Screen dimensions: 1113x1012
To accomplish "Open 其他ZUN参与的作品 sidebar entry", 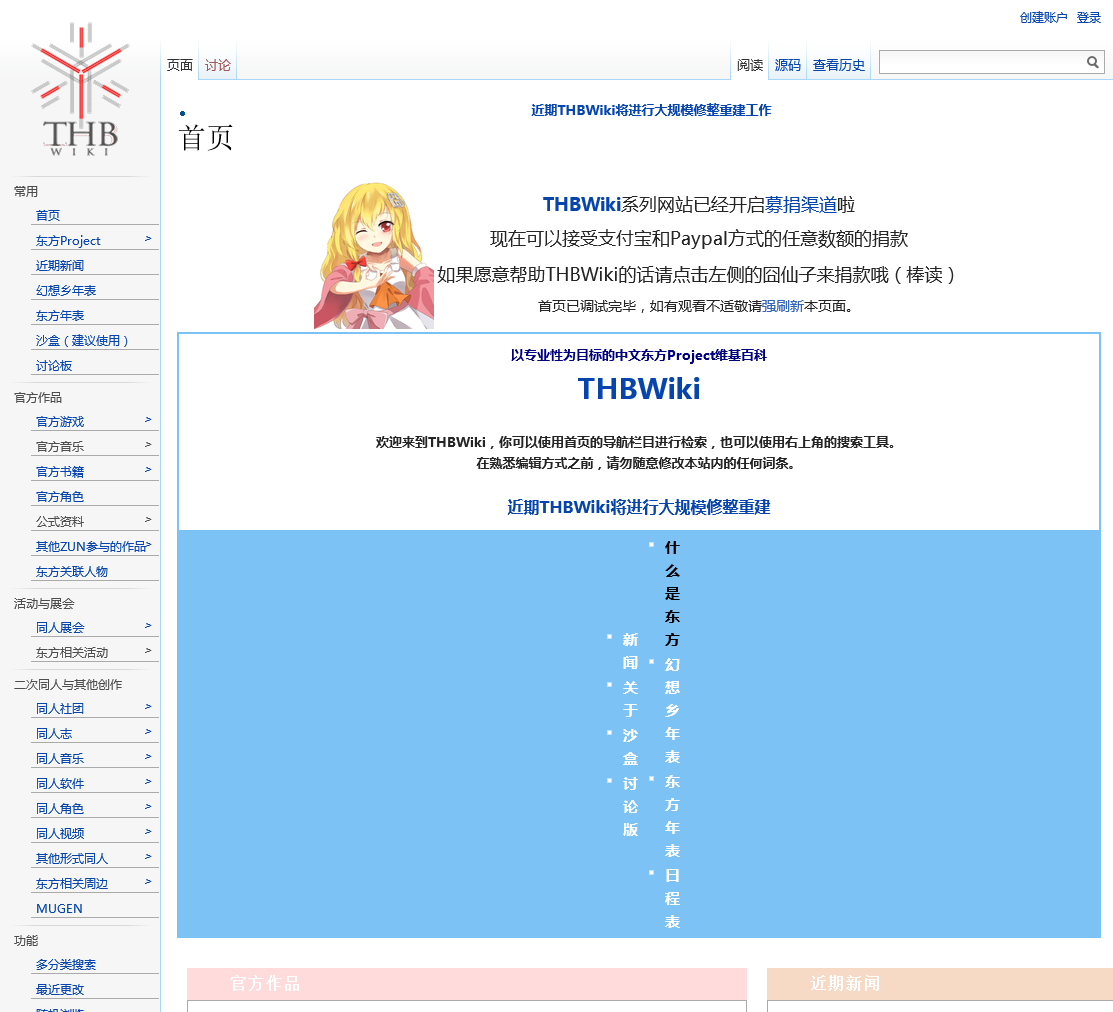I will click(91, 546).
